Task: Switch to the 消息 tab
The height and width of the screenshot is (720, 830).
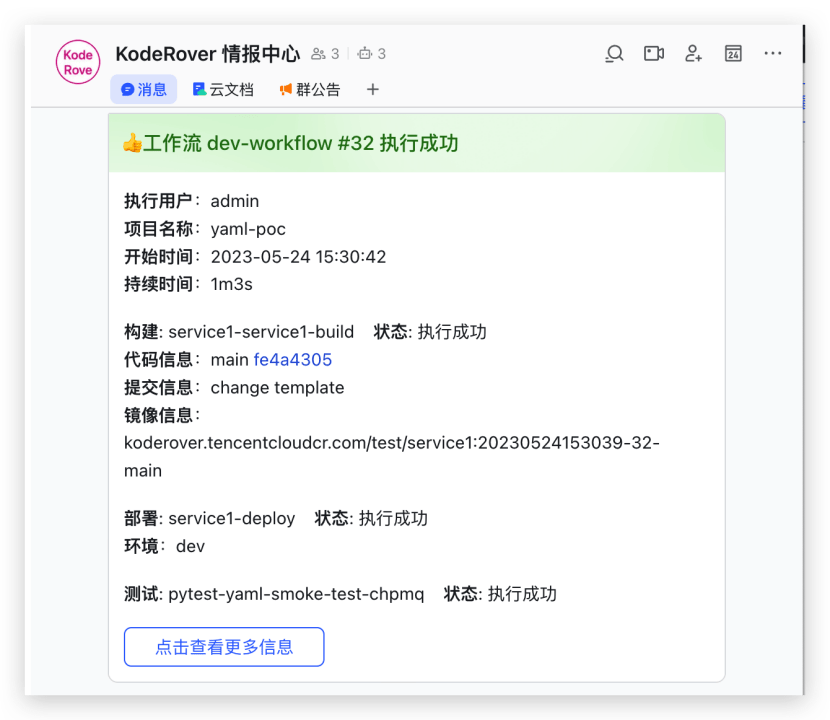Action: pyautogui.click(x=144, y=90)
